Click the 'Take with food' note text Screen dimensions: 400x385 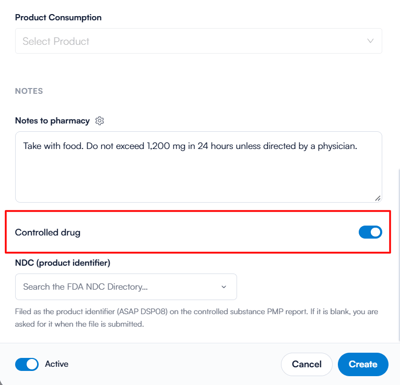click(53, 146)
